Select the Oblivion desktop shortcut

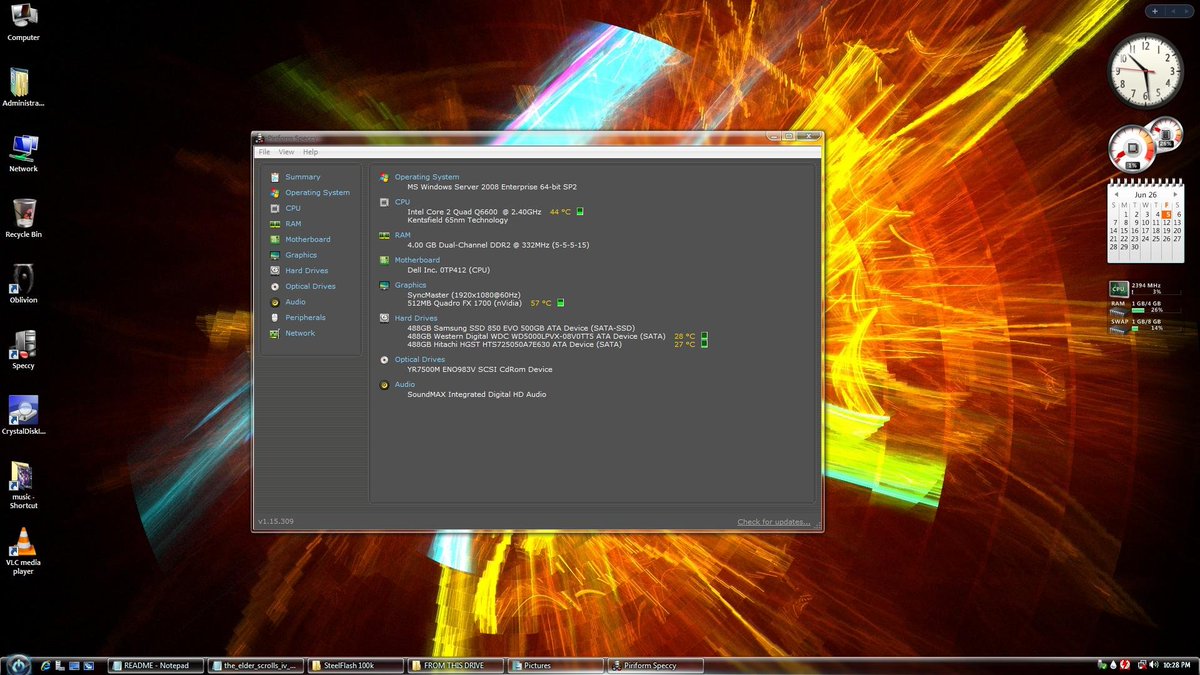23,285
